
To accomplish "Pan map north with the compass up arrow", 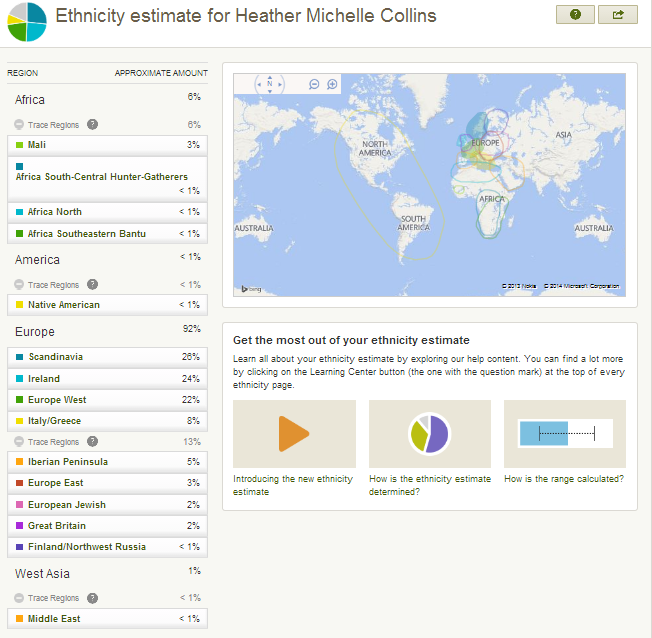I will (268, 75).
